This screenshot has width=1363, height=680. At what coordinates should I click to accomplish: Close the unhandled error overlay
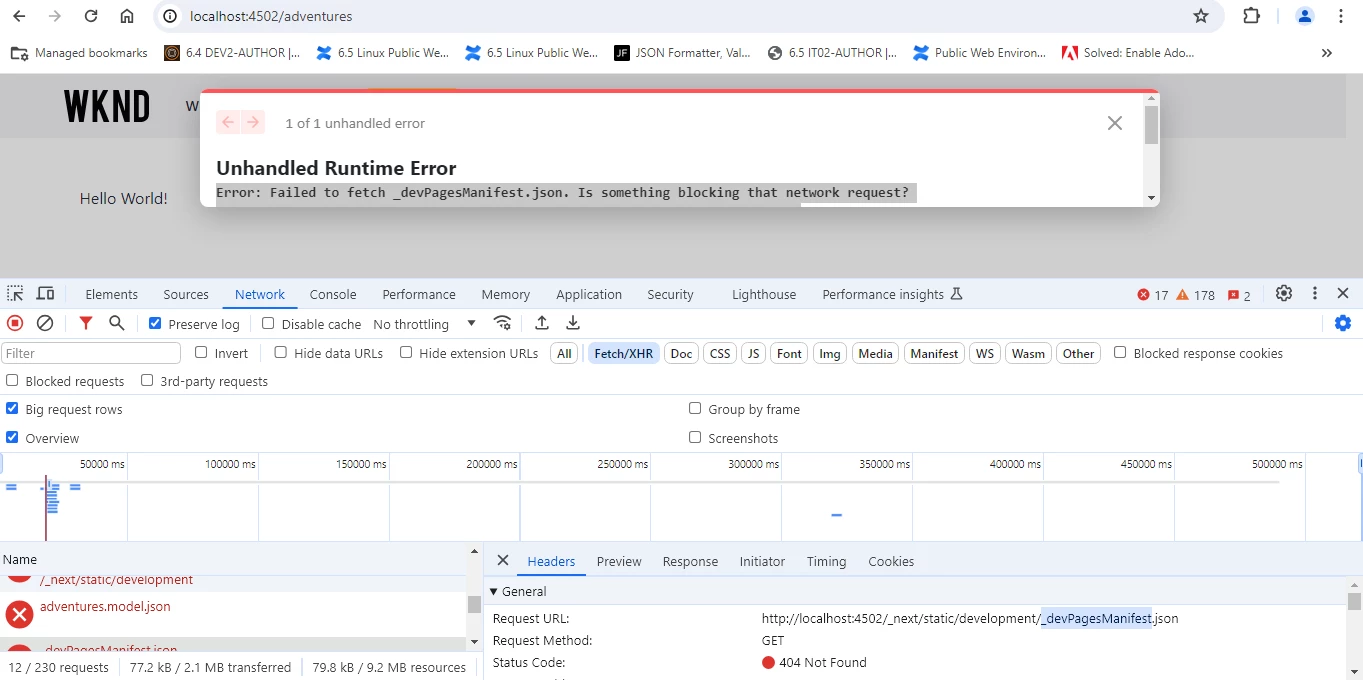pos(1115,123)
